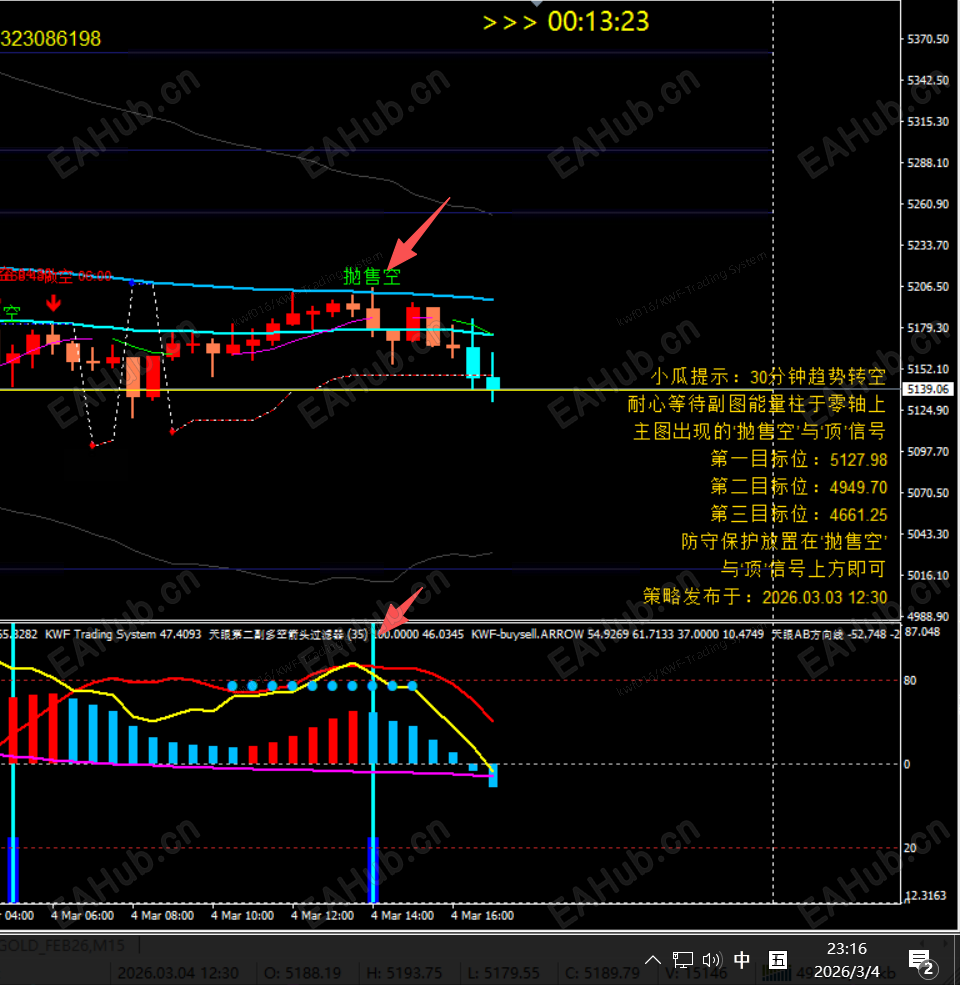
Task: Click time axis label 4 Mar 10:00
Action: click(x=243, y=916)
